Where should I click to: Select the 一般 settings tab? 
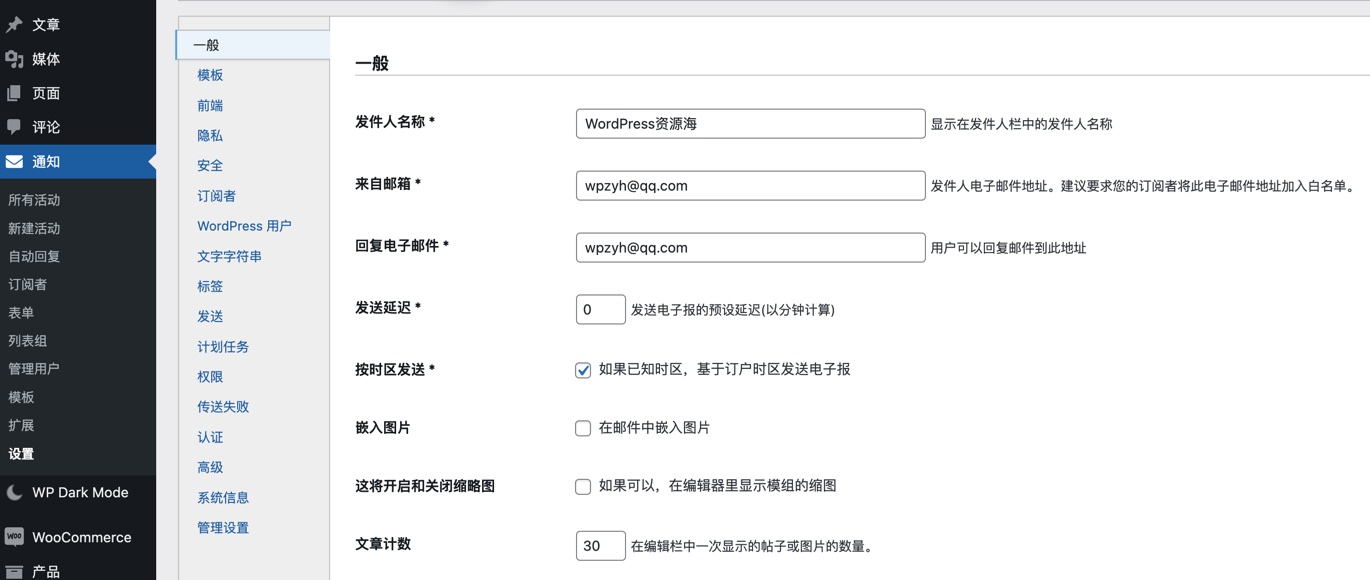[x=253, y=45]
